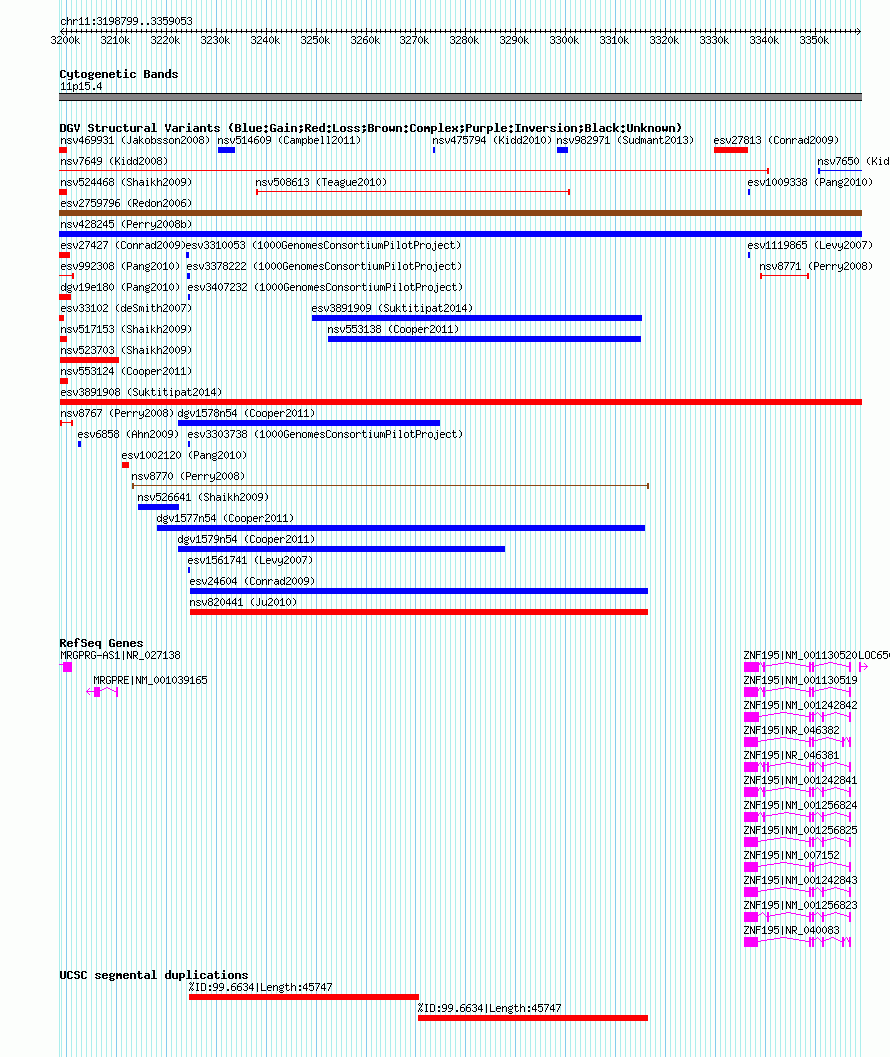Screen dimensions: 890x1057
Task: Click the dgv1577n54 (Cooper2011) label
Action: (225, 518)
